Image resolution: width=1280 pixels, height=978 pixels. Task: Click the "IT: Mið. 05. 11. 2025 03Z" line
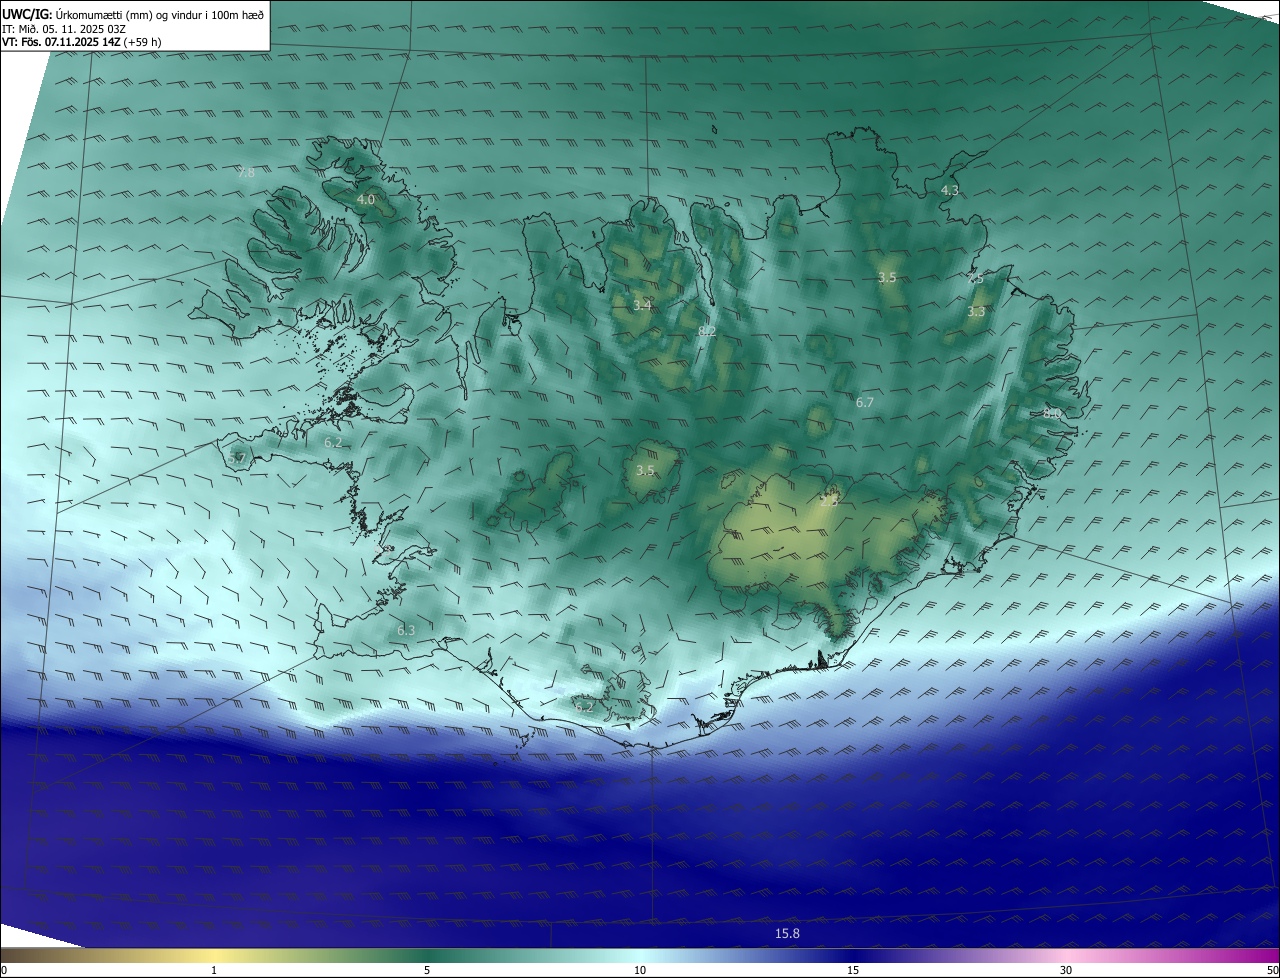point(66,28)
